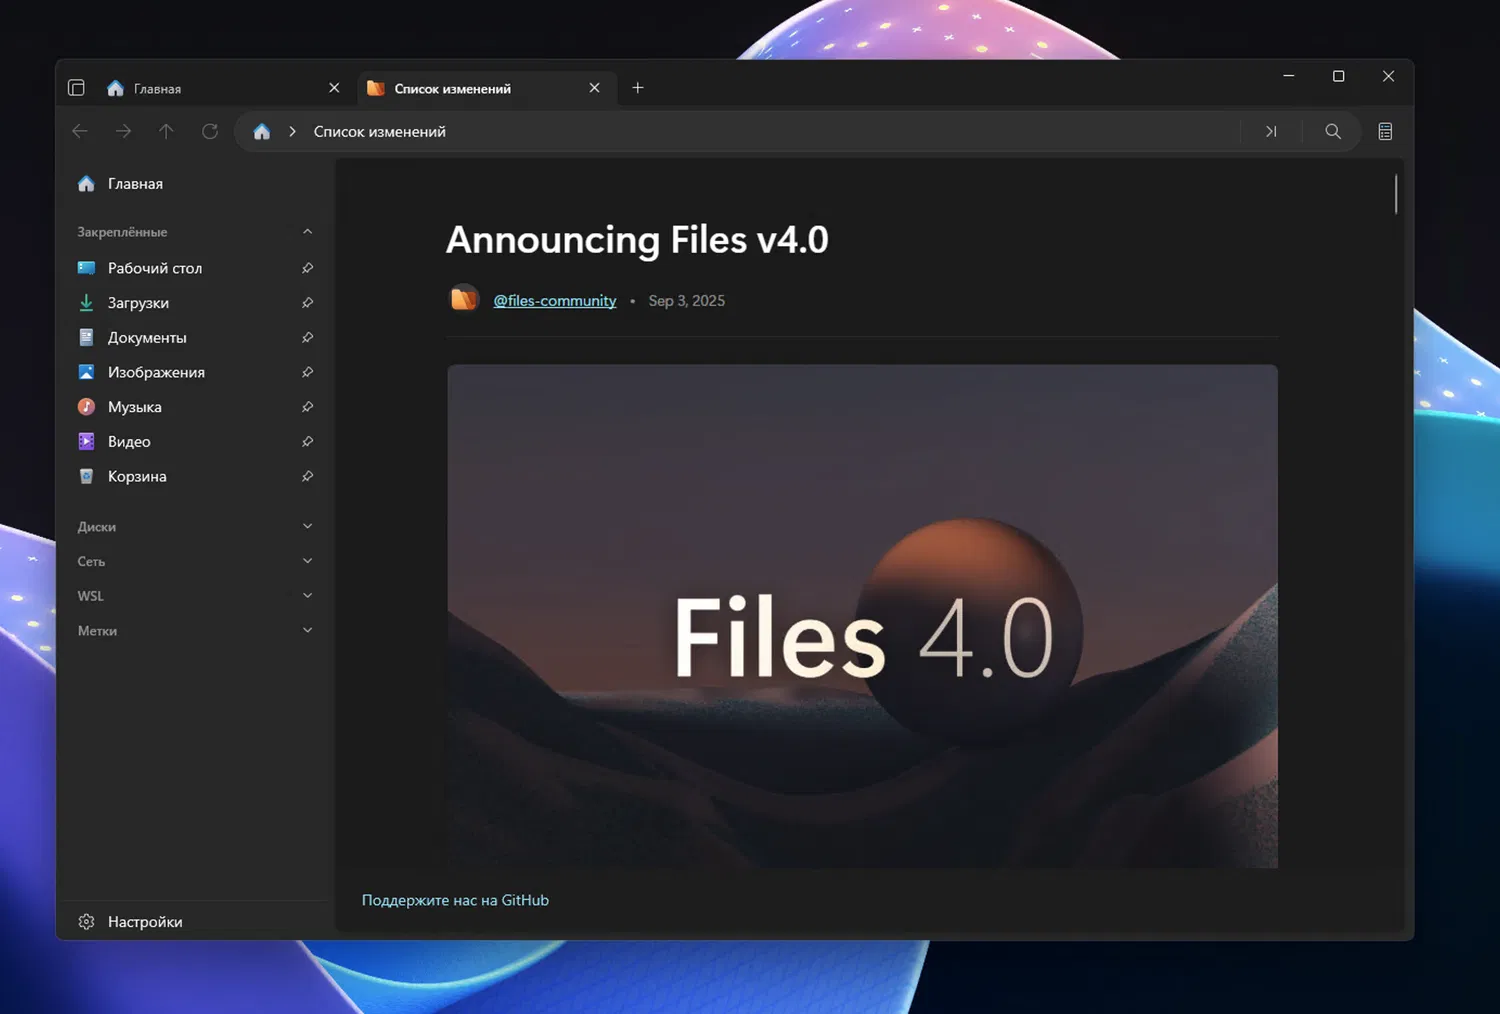Screen dimensions: 1500x1014
Task: Unpin Изображения using its pin icon
Action: (308, 372)
